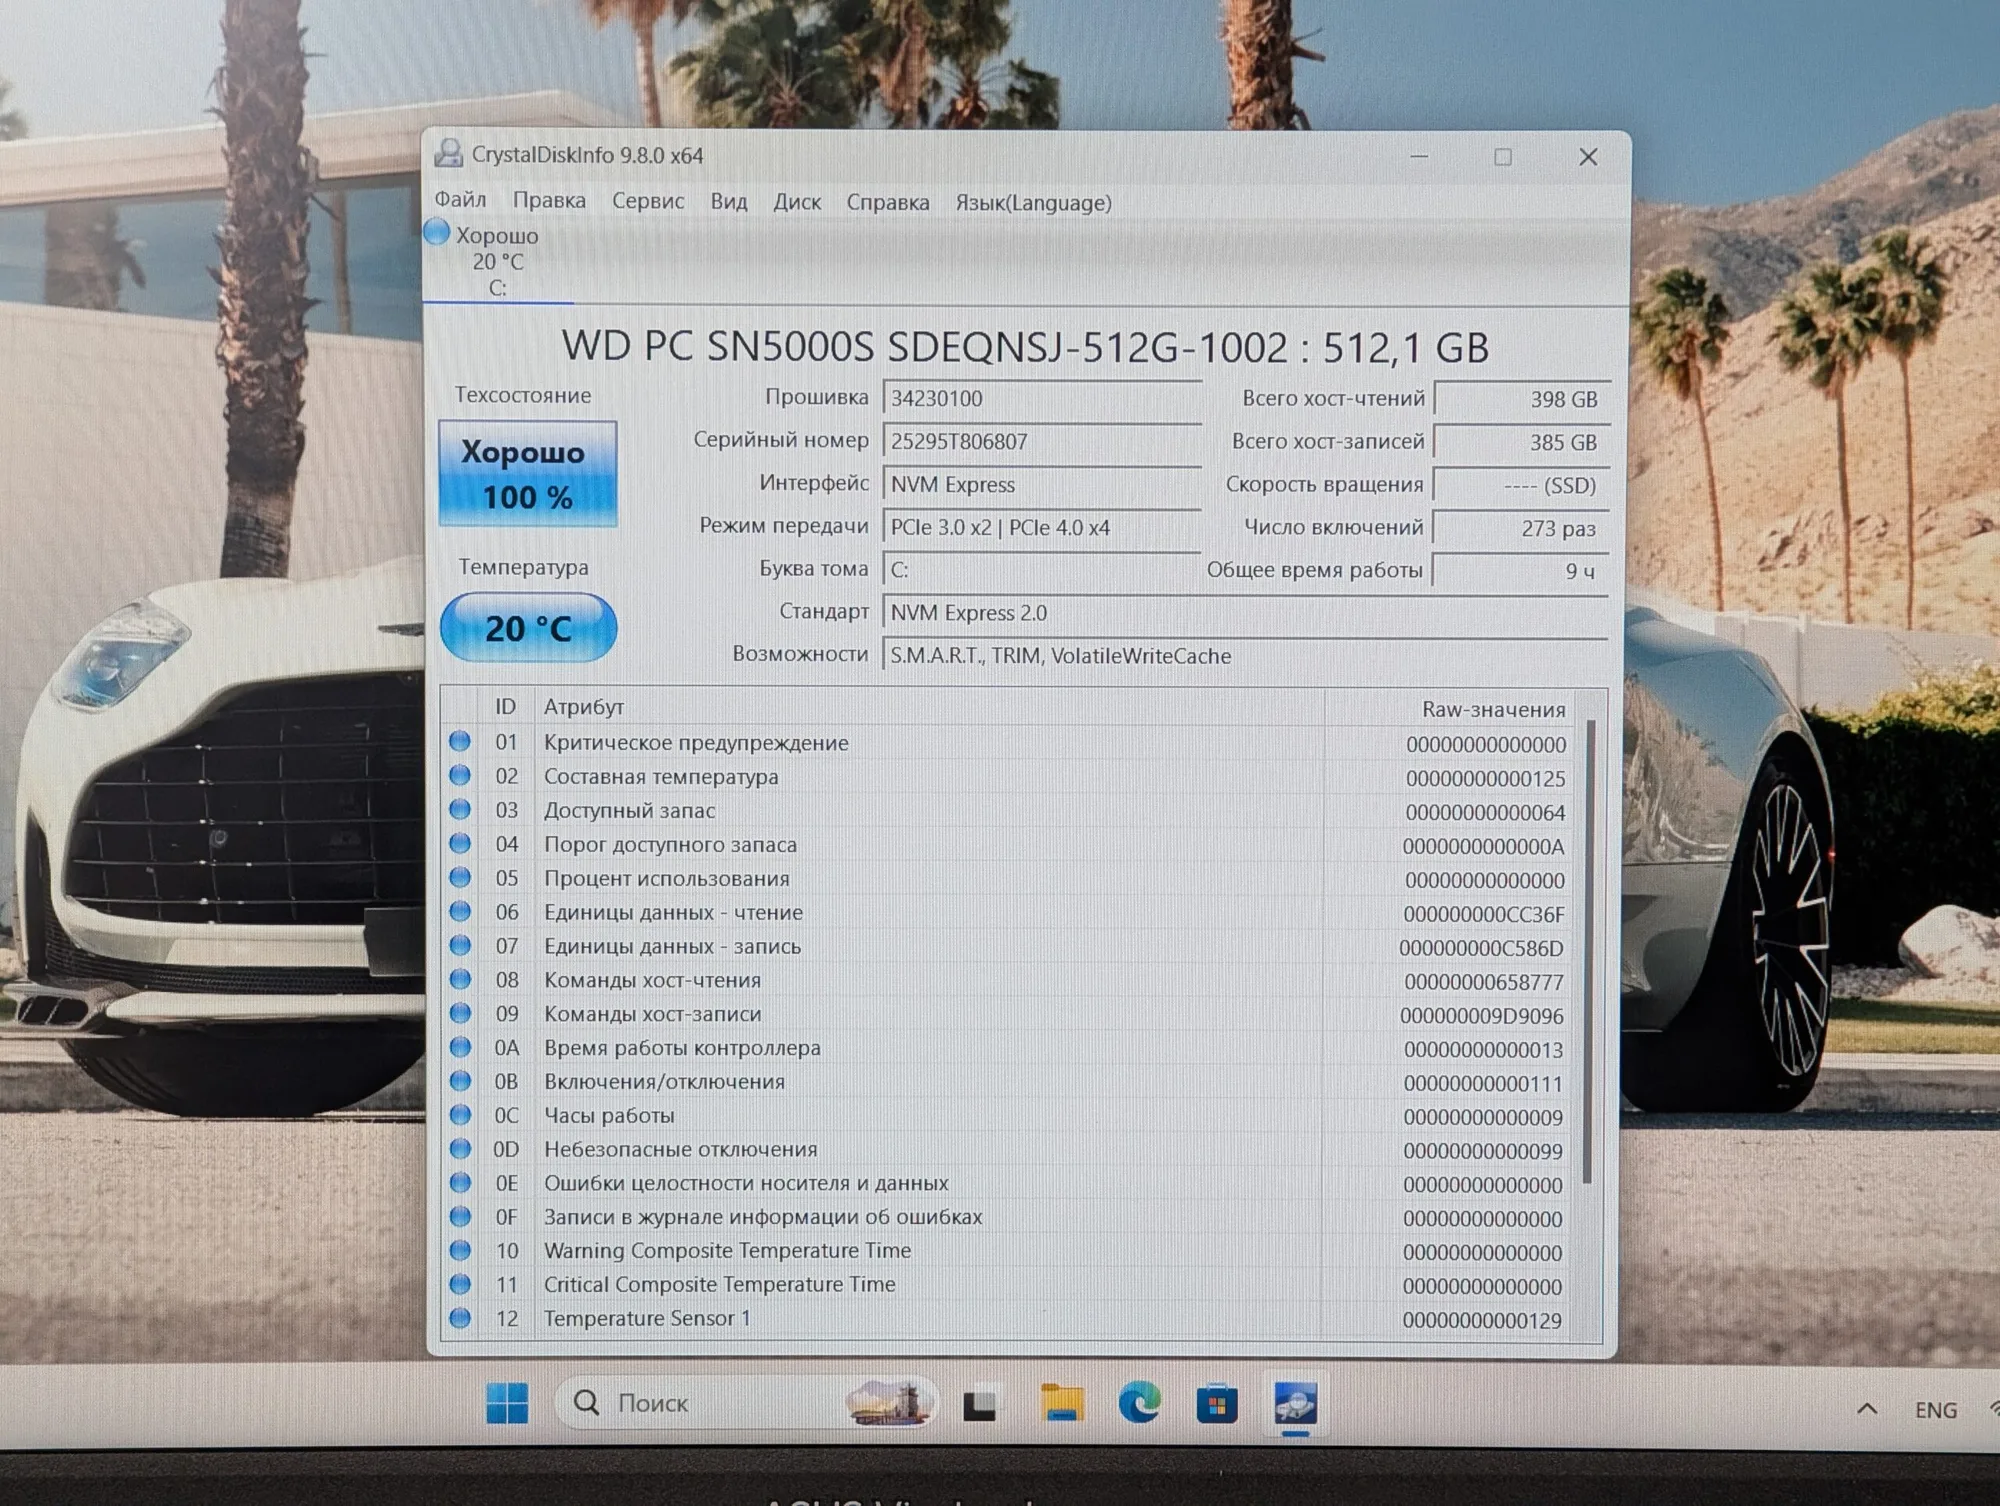Image resolution: width=2000 pixels, height=1506 pixels.
Task: Click the Хорошо 100 % health status button
Action: (x=528, y=474)
